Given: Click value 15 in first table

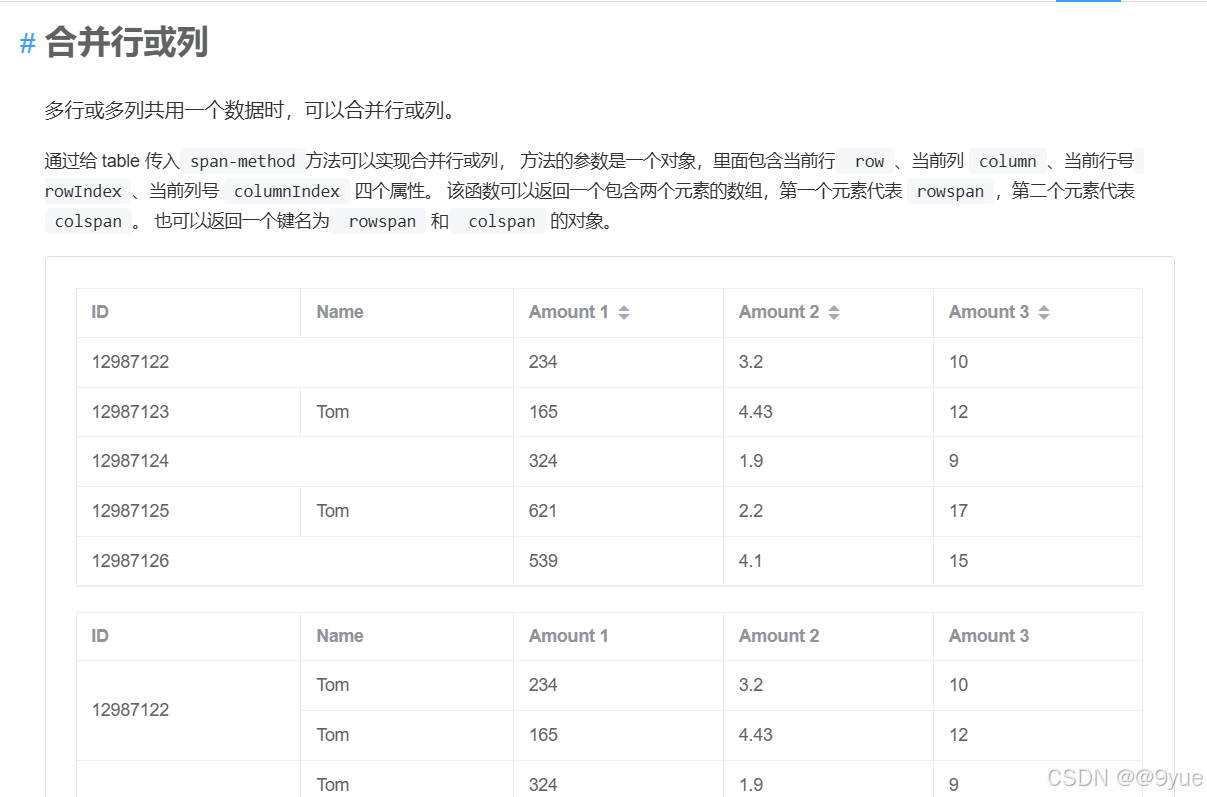Looking at the screenshot, I should pos(958,561).
